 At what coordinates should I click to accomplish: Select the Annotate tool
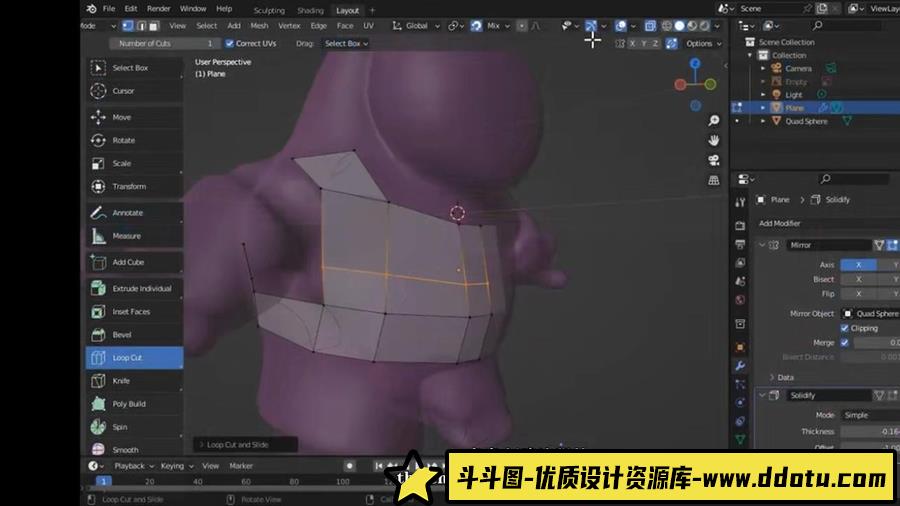coord(134,213)
